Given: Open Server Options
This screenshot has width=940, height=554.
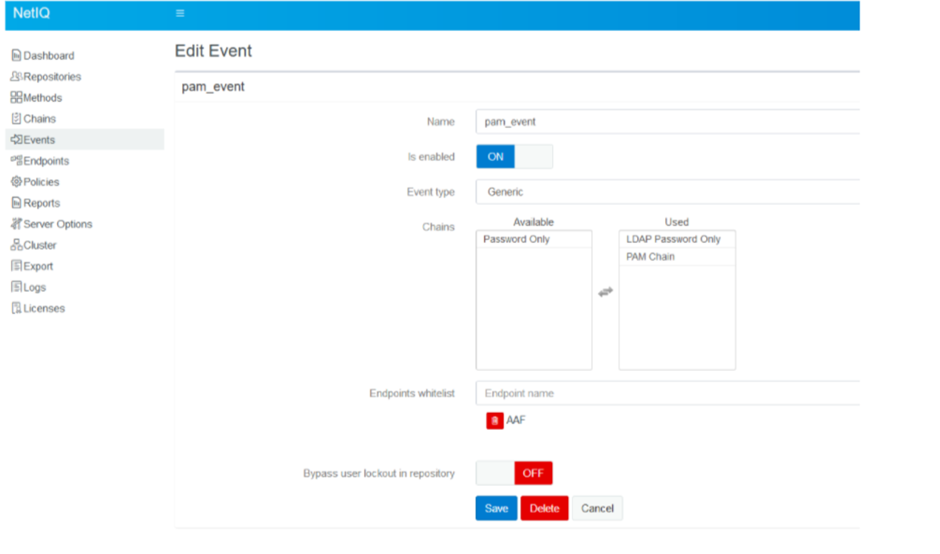Looking at the screenshot, I should 58,224.
